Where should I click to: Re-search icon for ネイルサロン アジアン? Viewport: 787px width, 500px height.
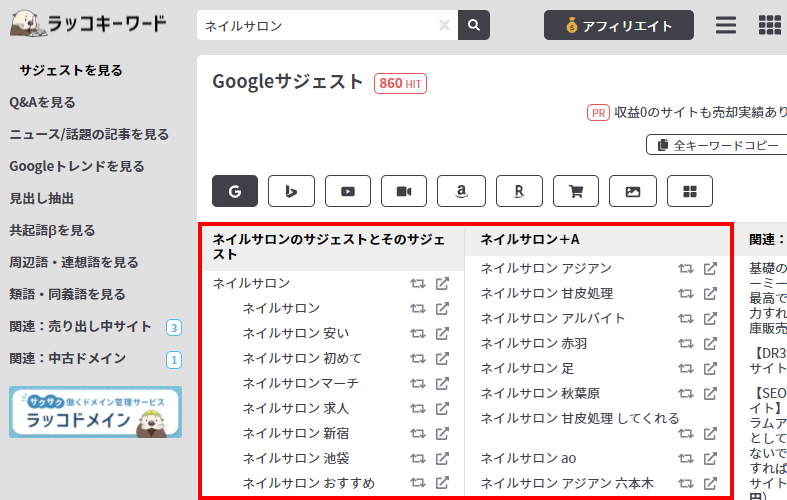point(686,269)
